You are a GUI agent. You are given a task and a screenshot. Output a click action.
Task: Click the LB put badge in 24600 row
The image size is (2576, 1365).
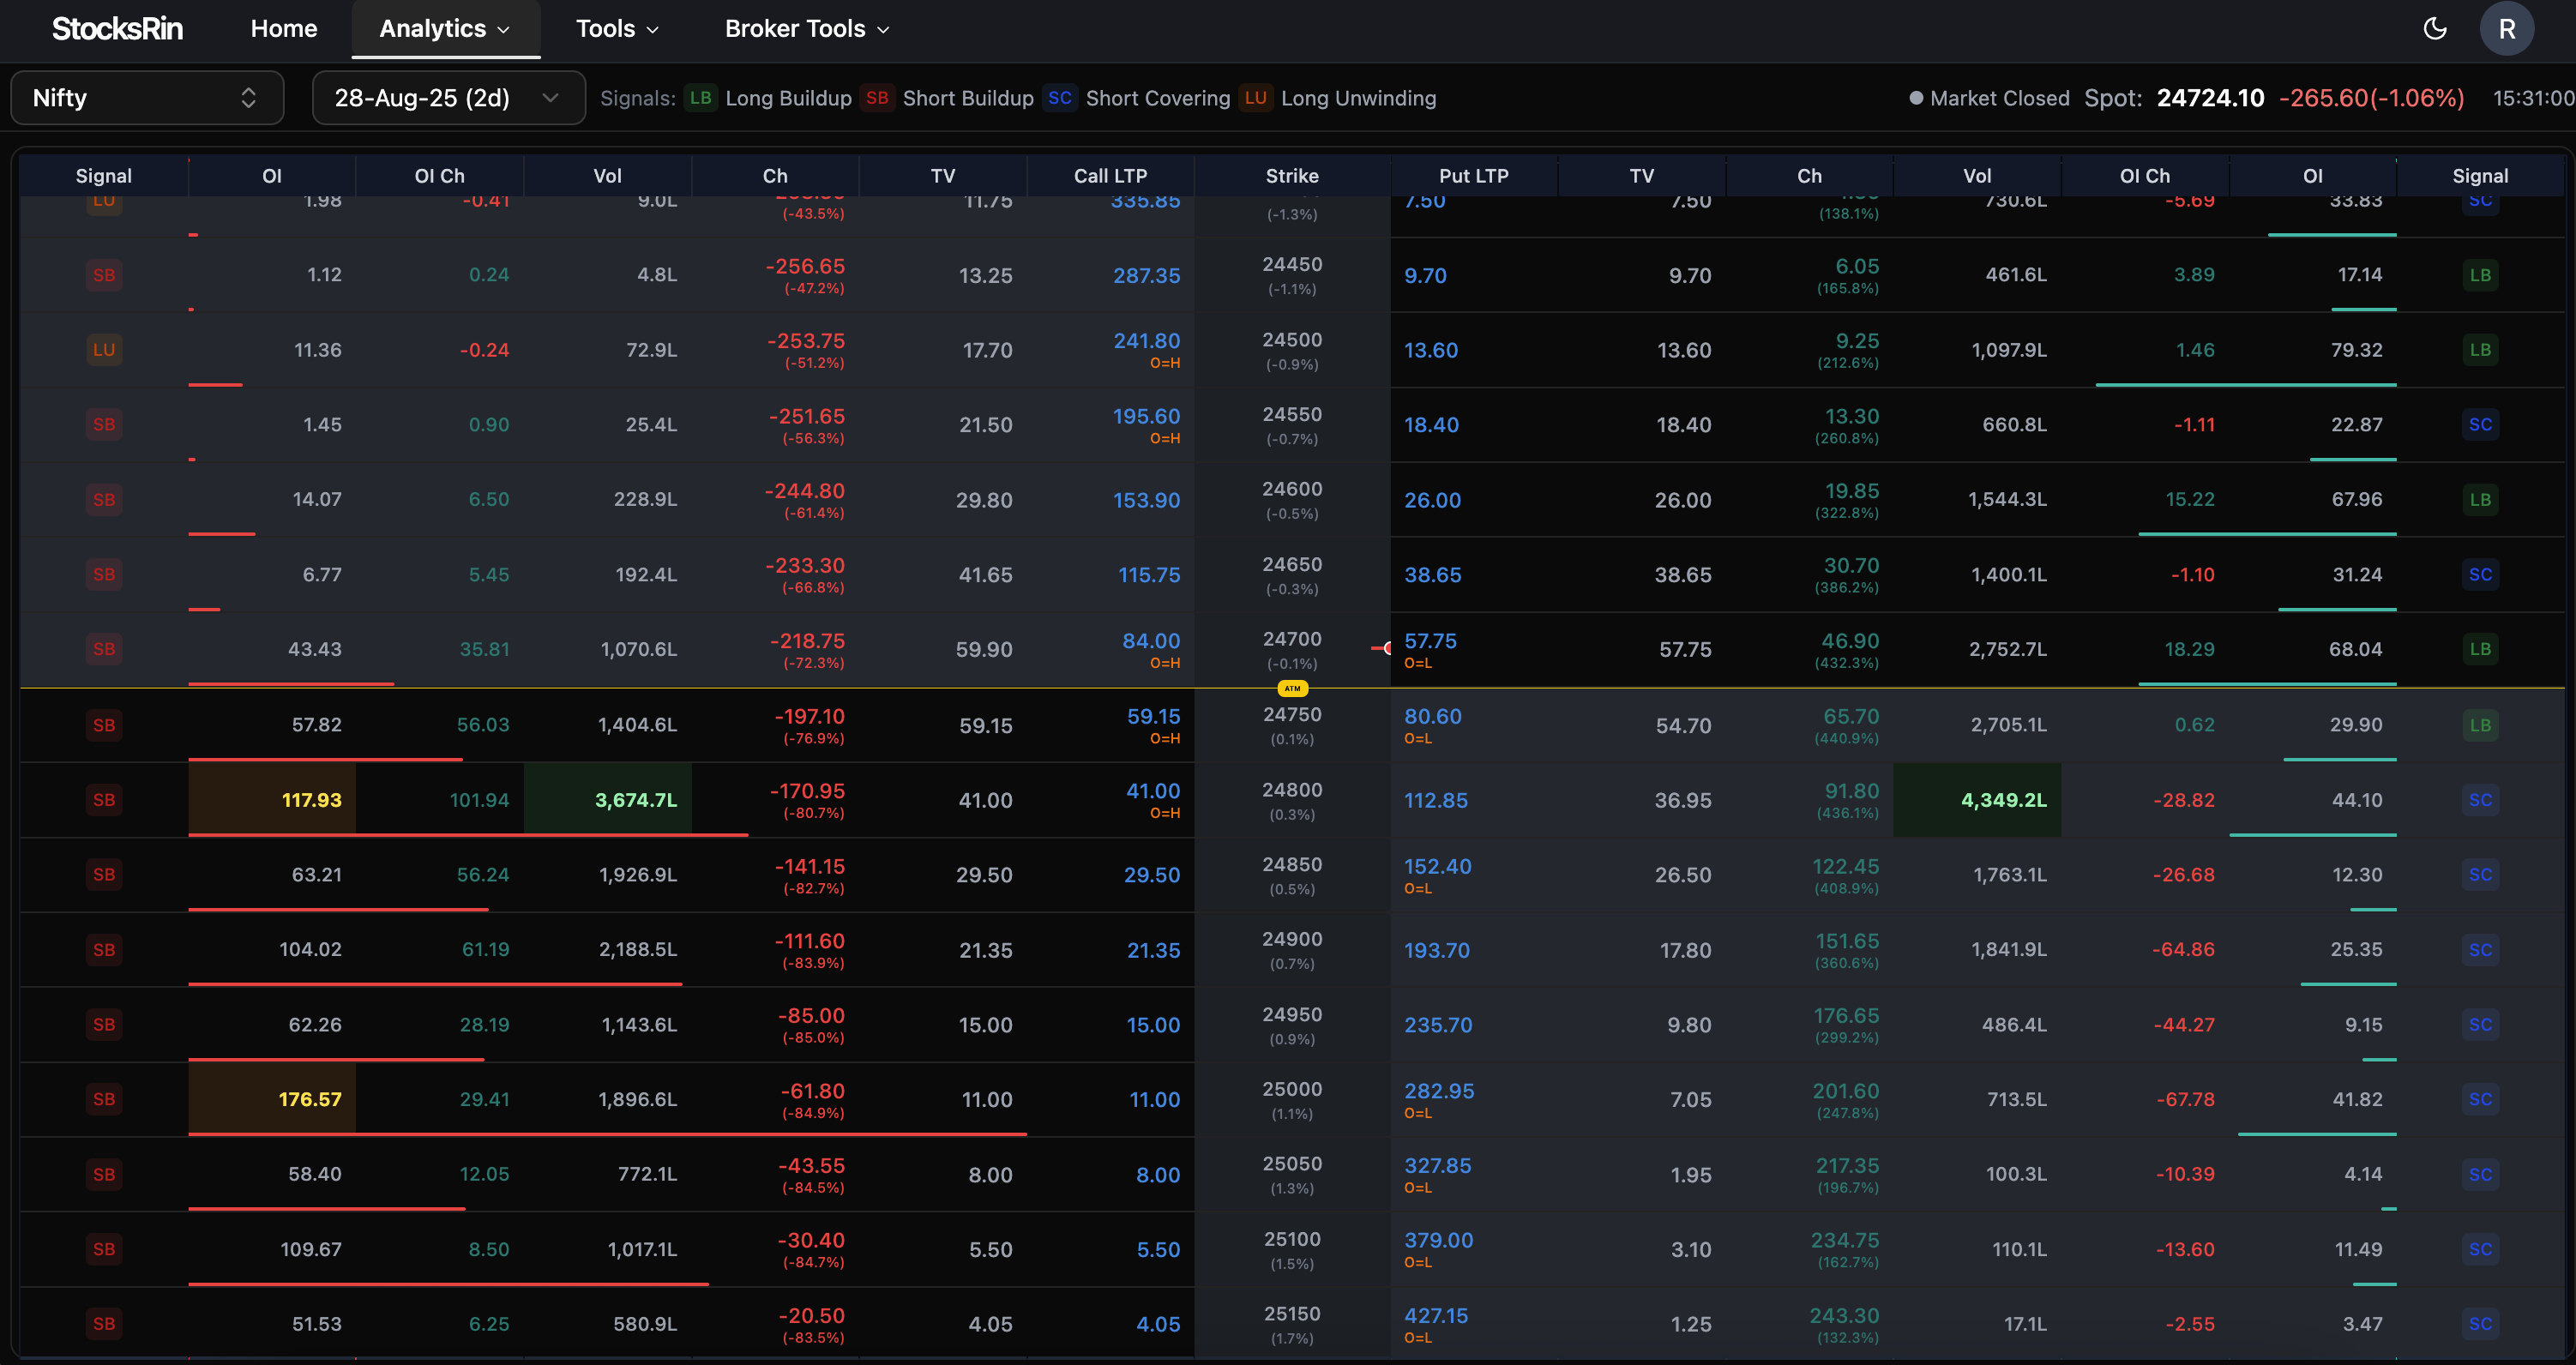[2480, 499]
